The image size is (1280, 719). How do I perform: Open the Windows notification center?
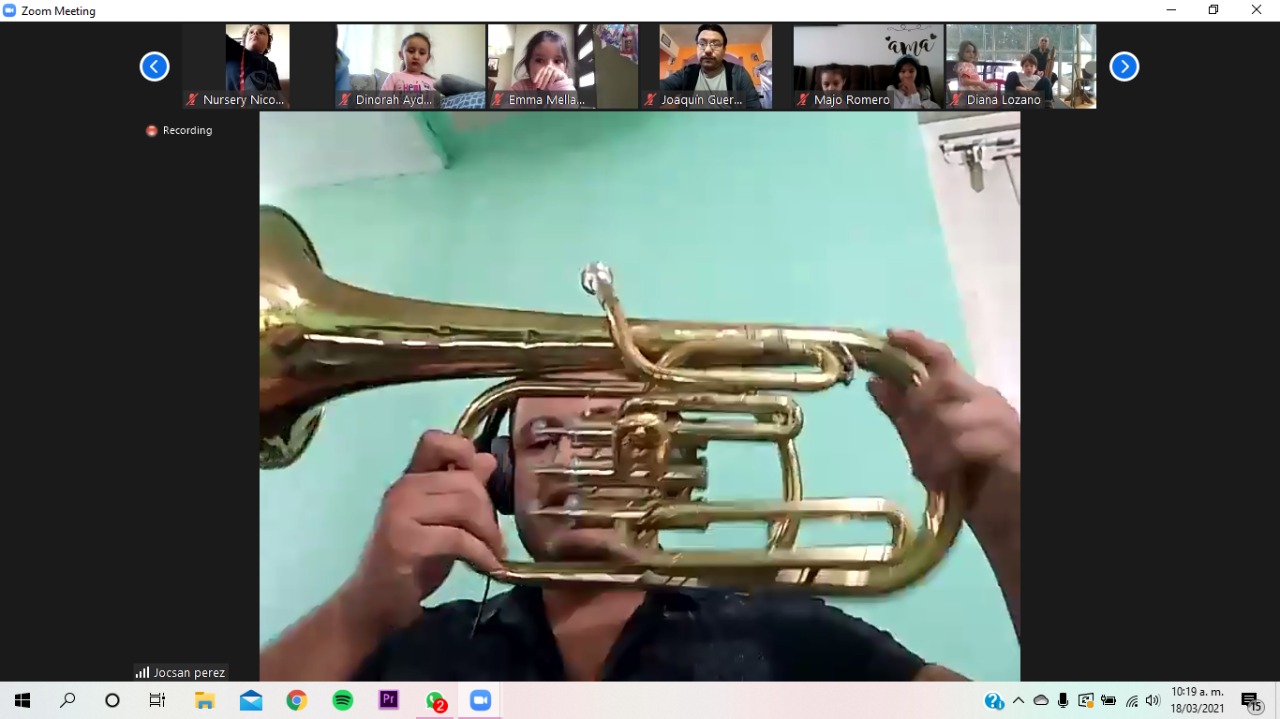tap(1250, 701)
